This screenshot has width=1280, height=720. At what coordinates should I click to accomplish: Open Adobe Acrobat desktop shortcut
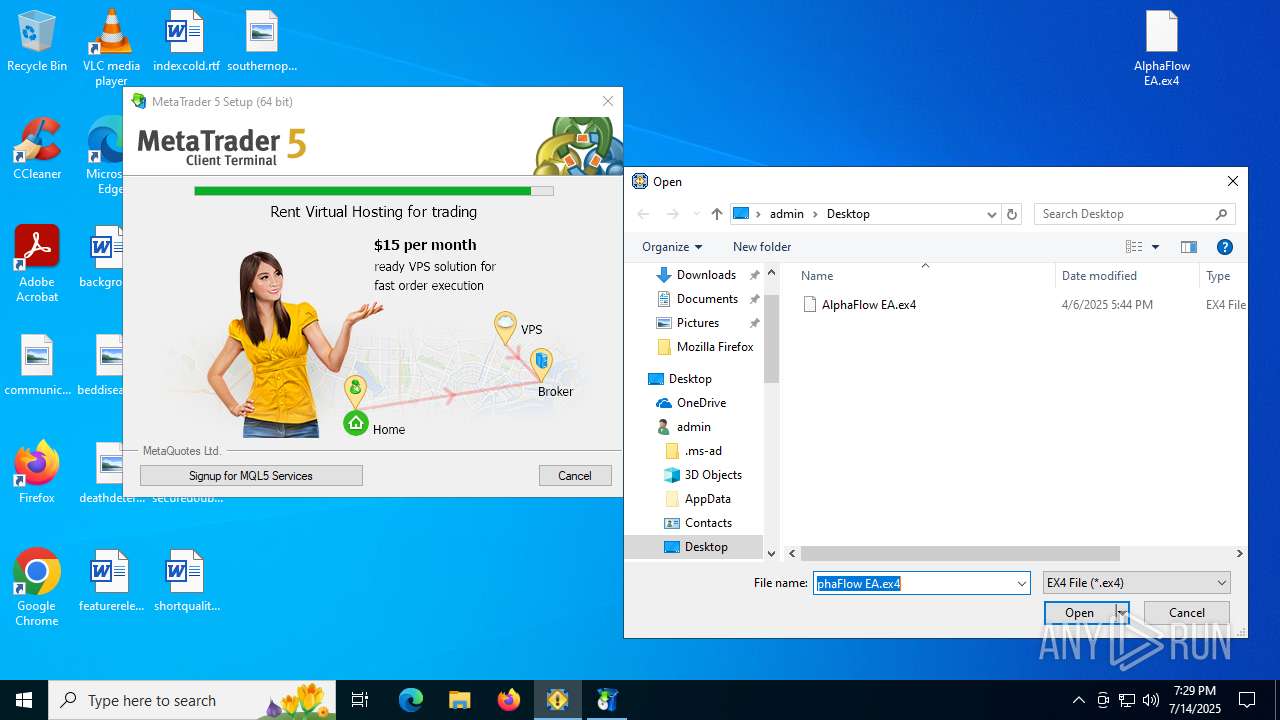[x=37, y=264]
